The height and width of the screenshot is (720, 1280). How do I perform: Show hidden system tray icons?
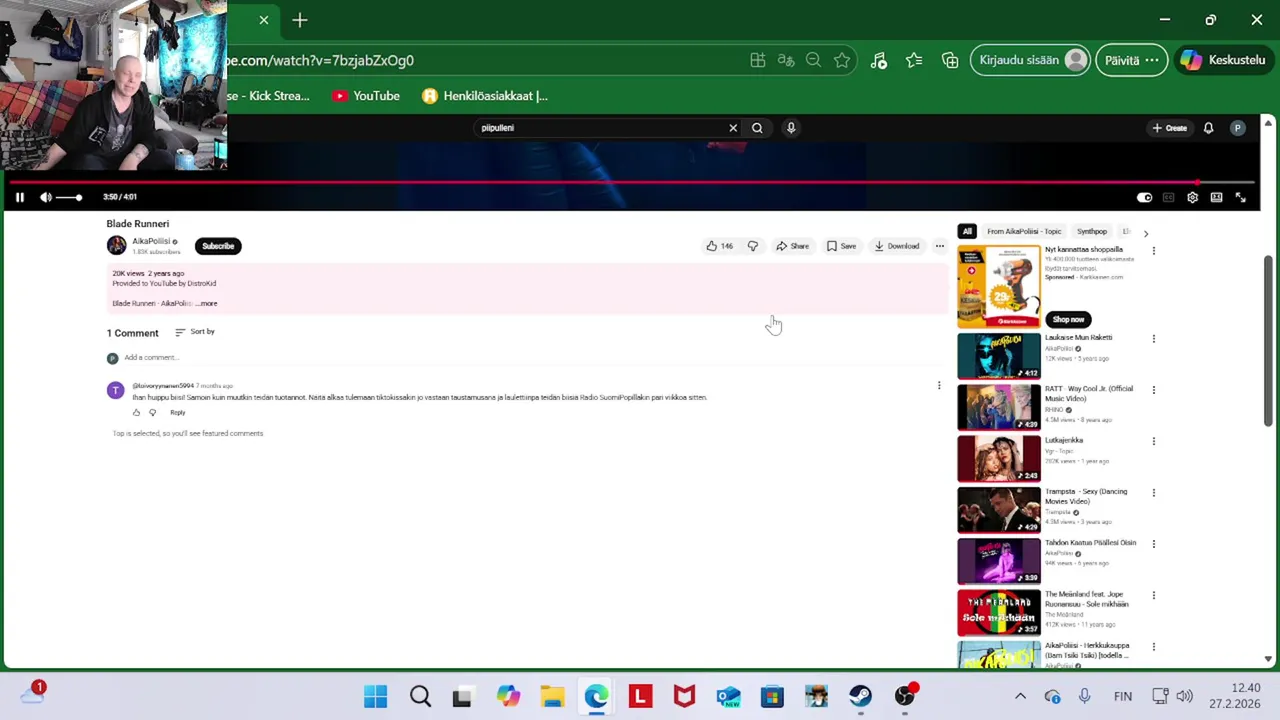pos(1020,696)
